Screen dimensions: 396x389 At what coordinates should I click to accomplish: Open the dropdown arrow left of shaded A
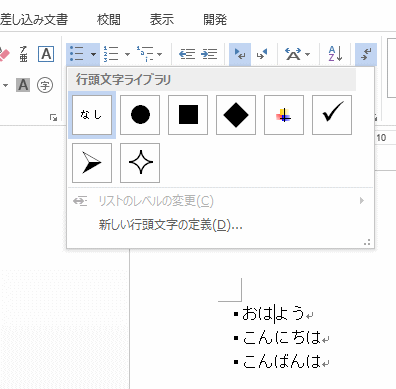(5, 85)
